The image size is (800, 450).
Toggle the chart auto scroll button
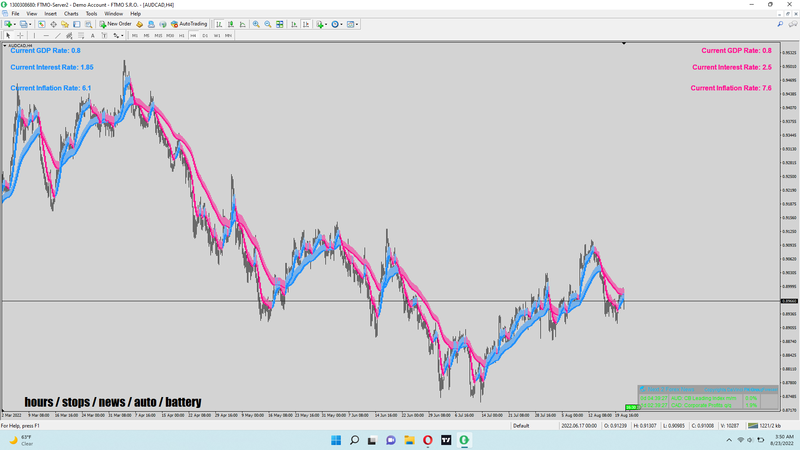point(294,24)
